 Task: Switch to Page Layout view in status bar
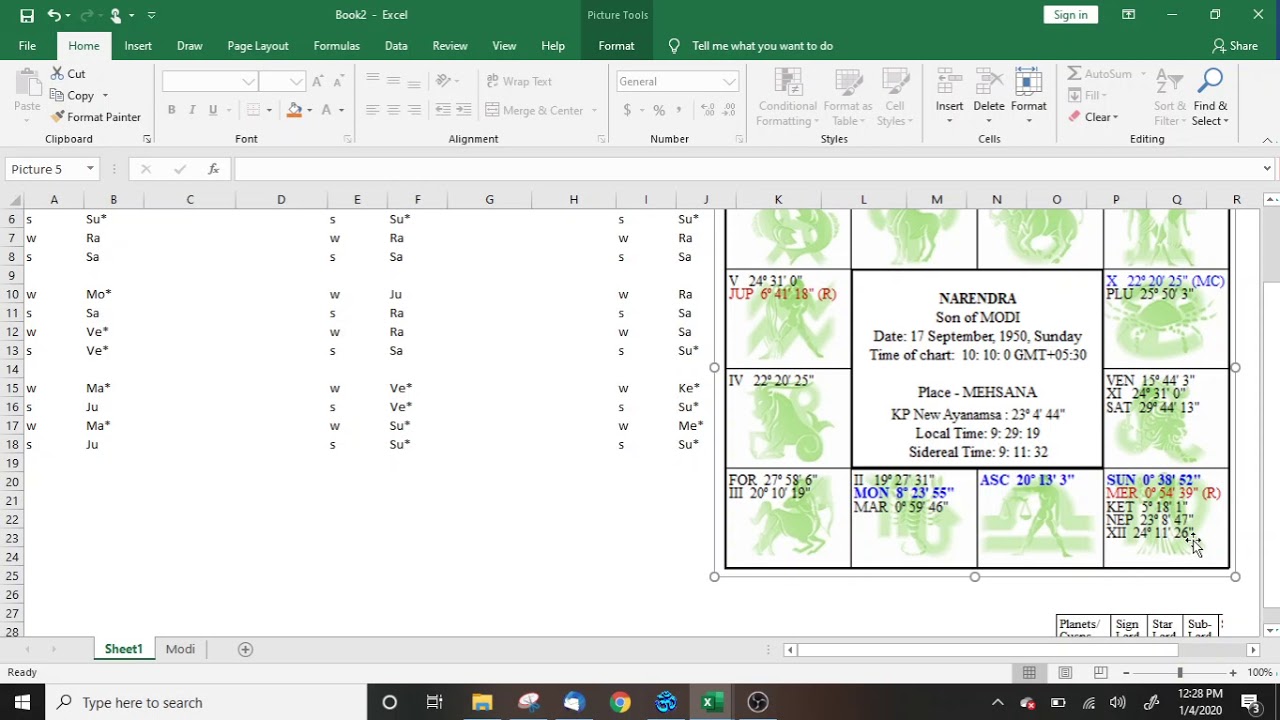click(1065, 673)
